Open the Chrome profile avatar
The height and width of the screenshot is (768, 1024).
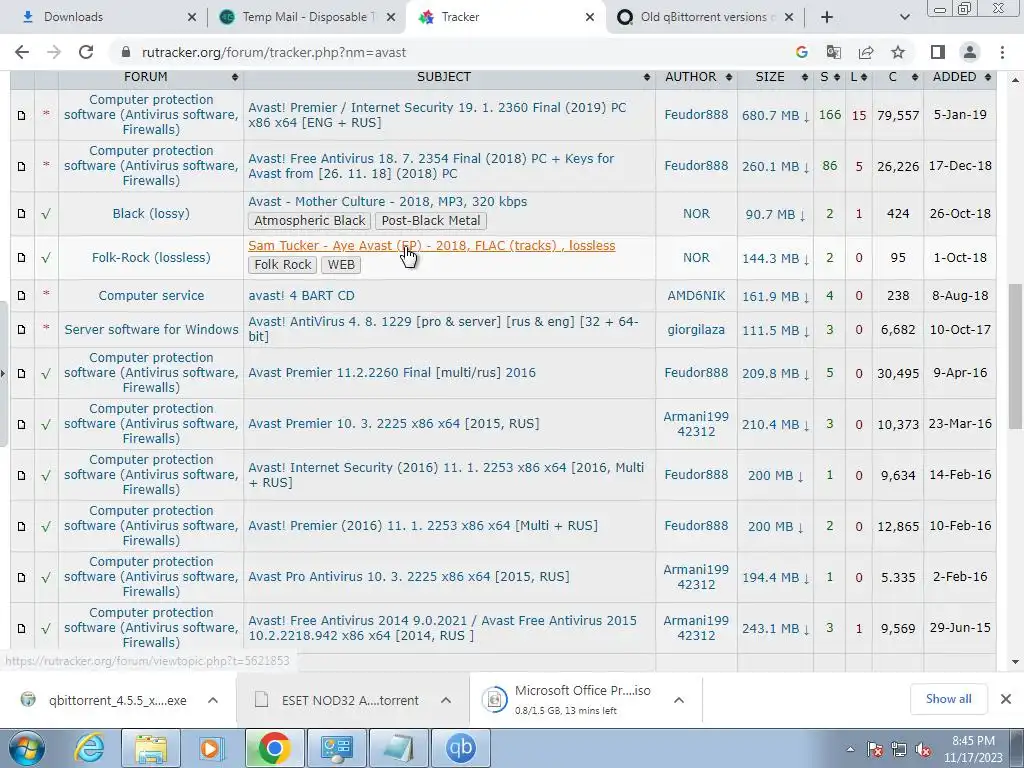[970, 52]
